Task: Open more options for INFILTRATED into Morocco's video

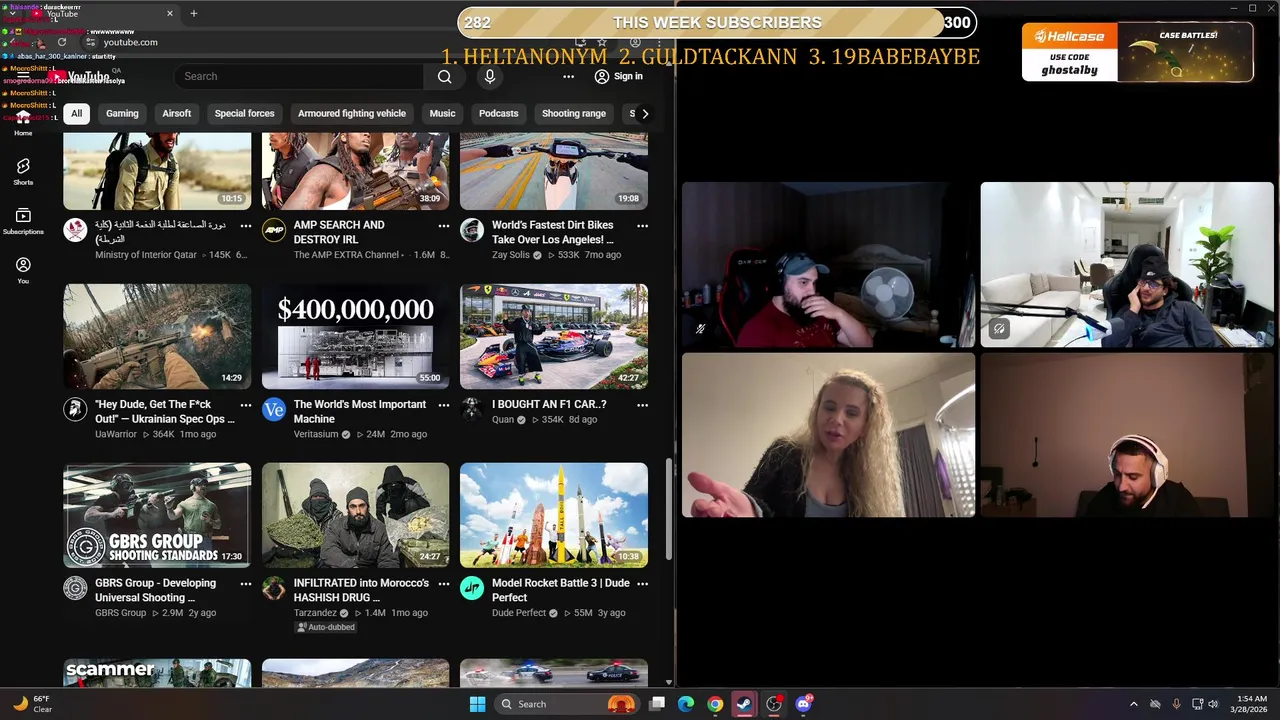Action: click(444, 584)
